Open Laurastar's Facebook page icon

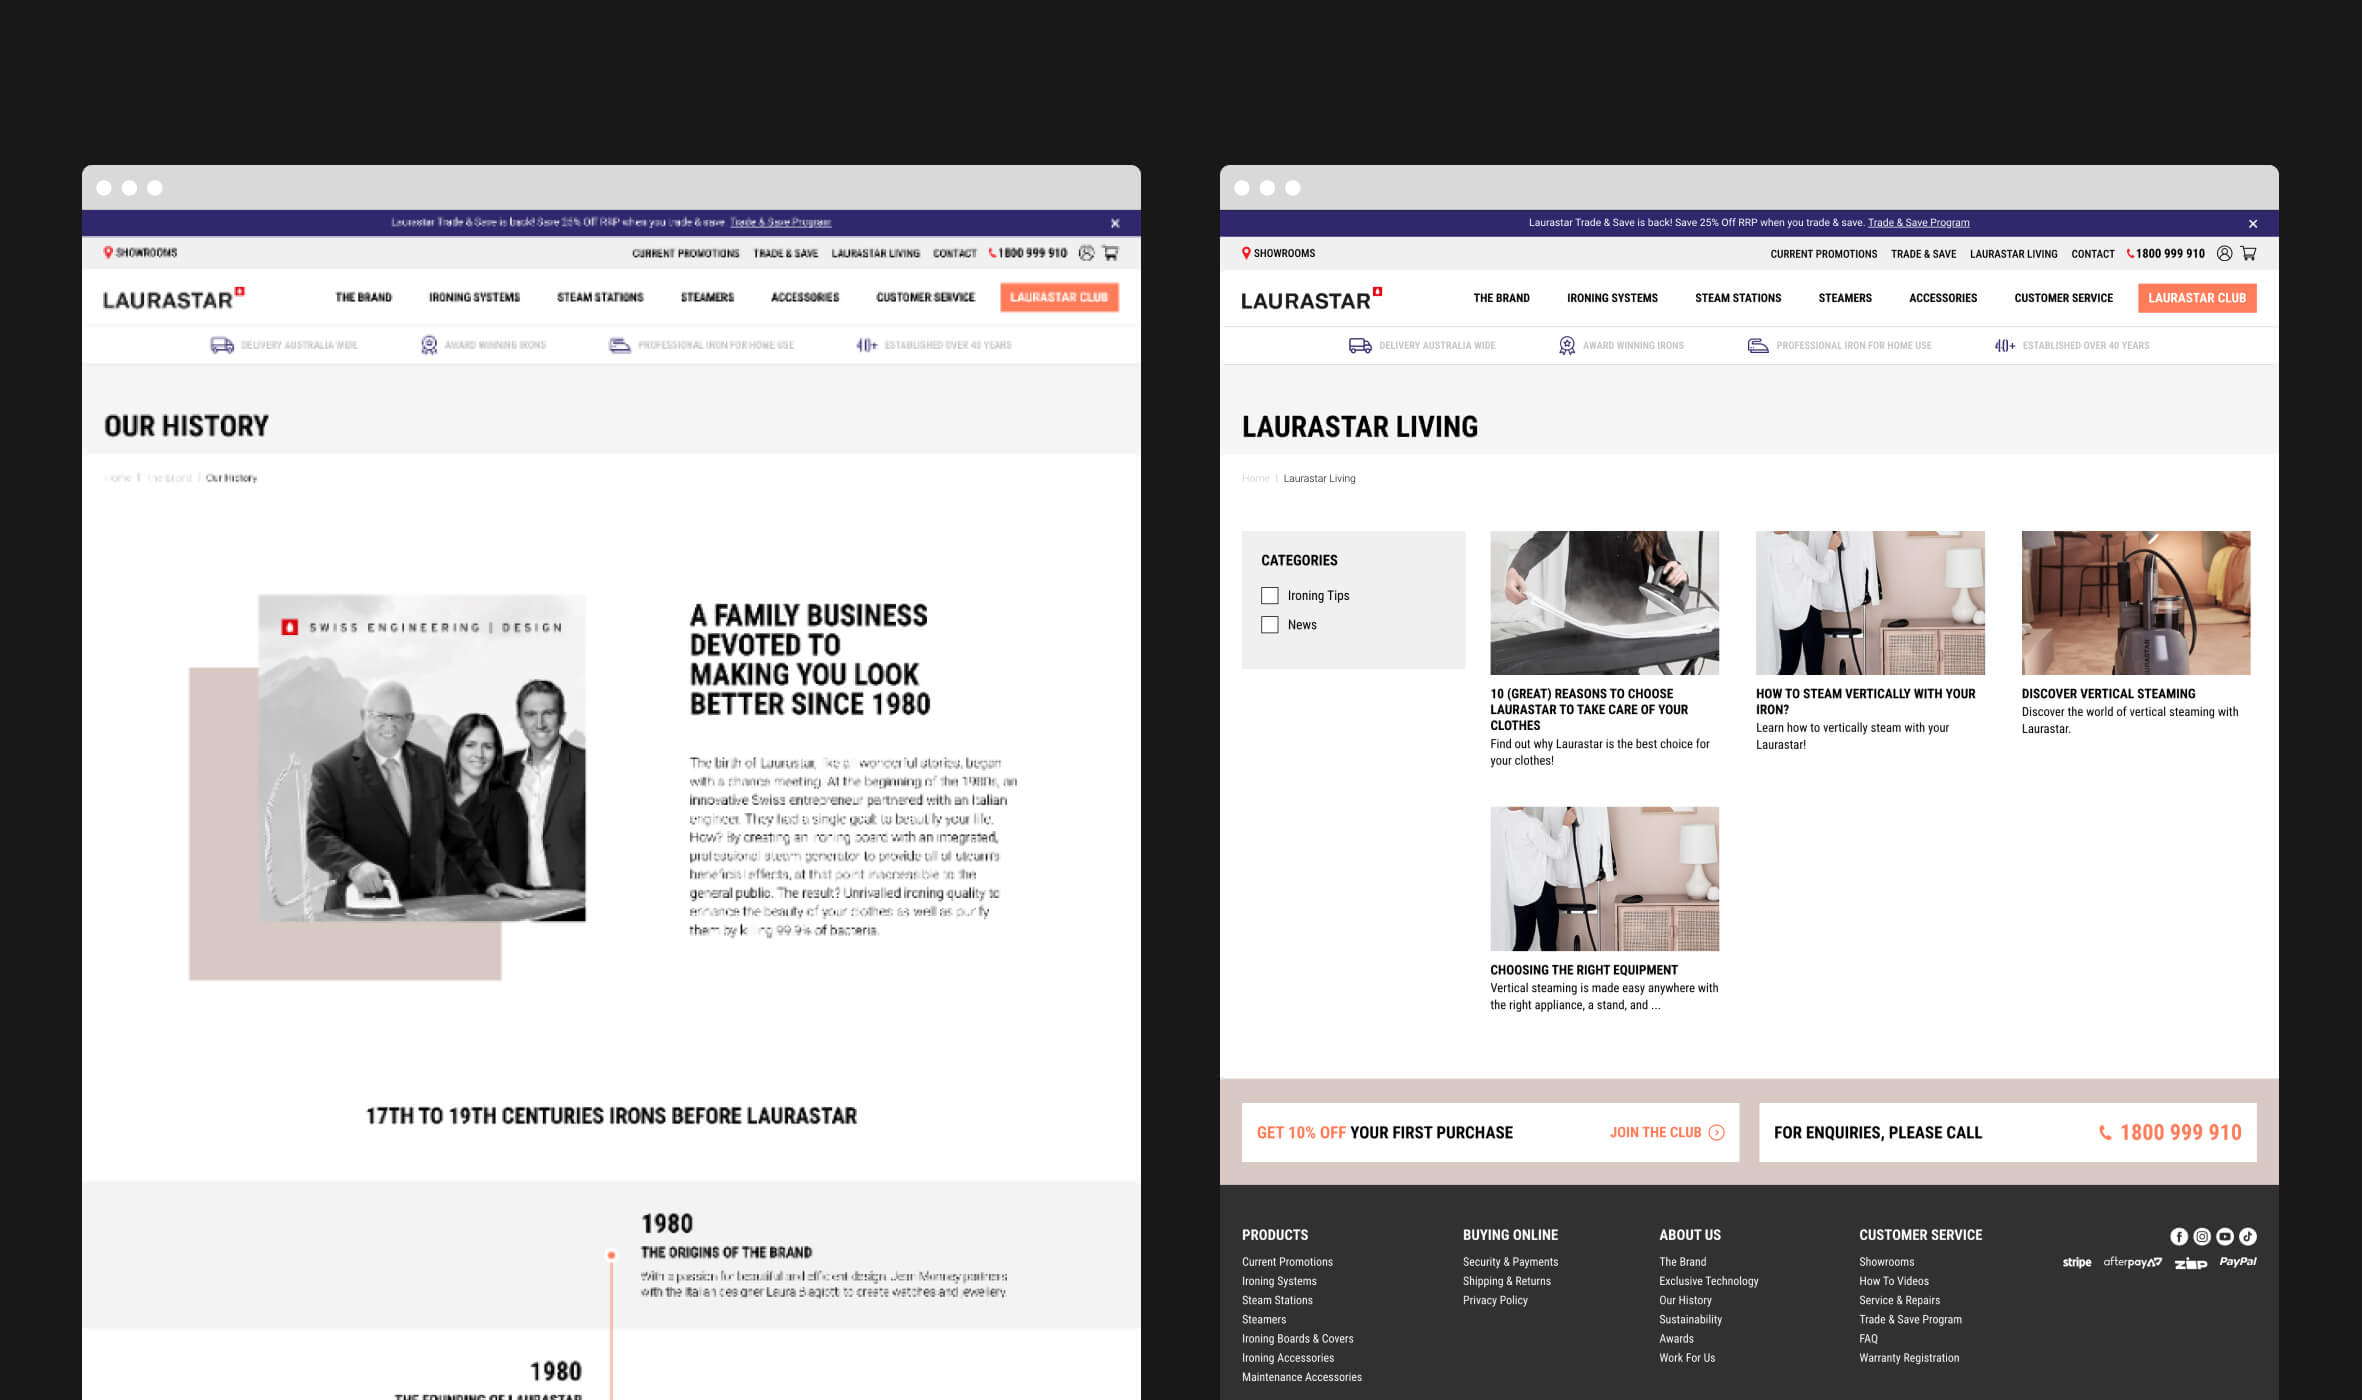pyautogui.click(x=2179, y=1236)
